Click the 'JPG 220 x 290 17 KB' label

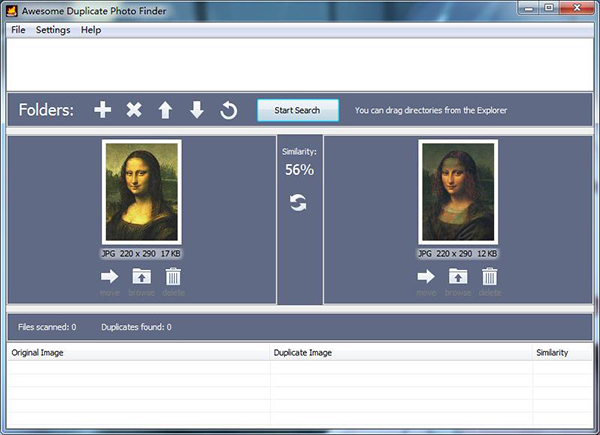tap(141, 253)
